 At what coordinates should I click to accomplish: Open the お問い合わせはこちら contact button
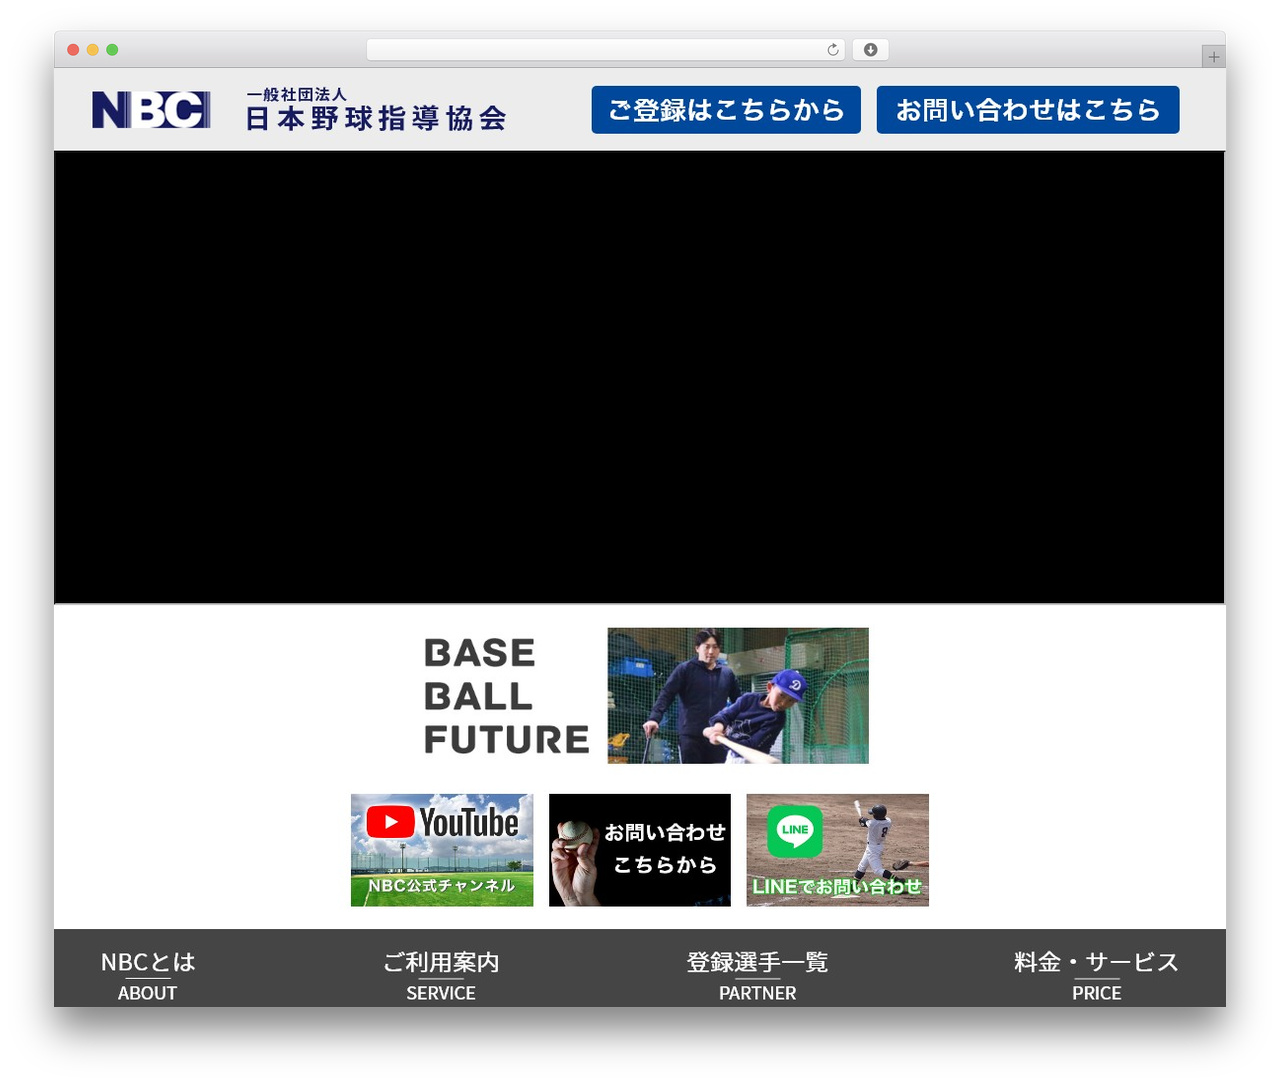click(1028, 110)
